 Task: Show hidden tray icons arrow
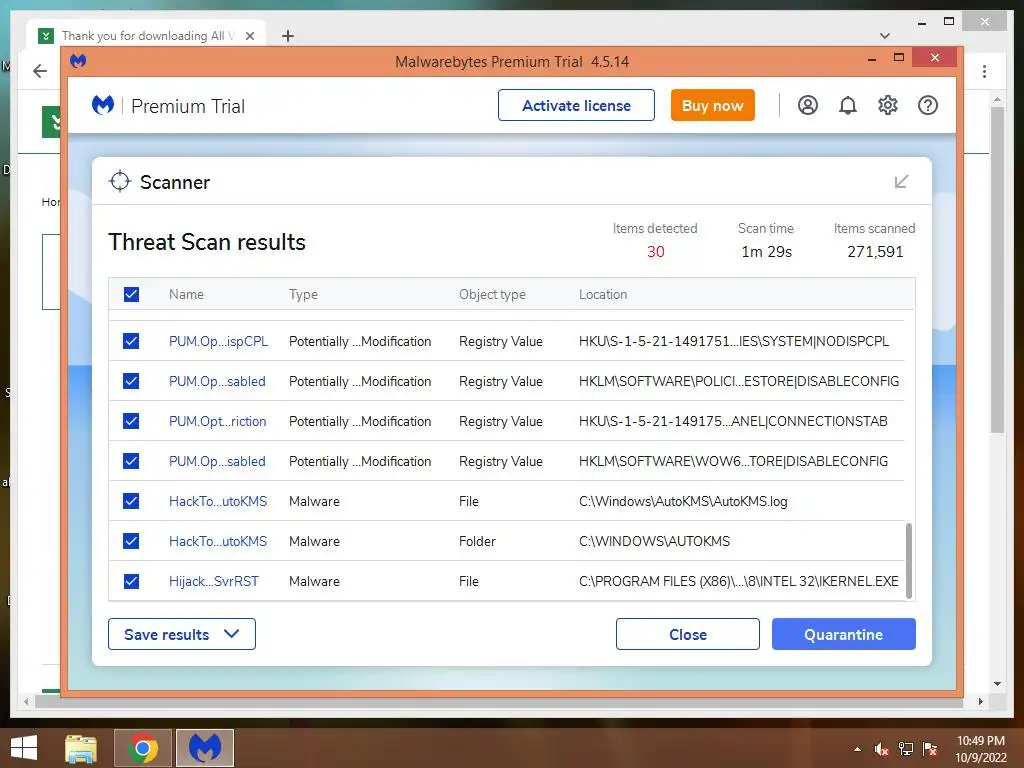tap(857, 749)
